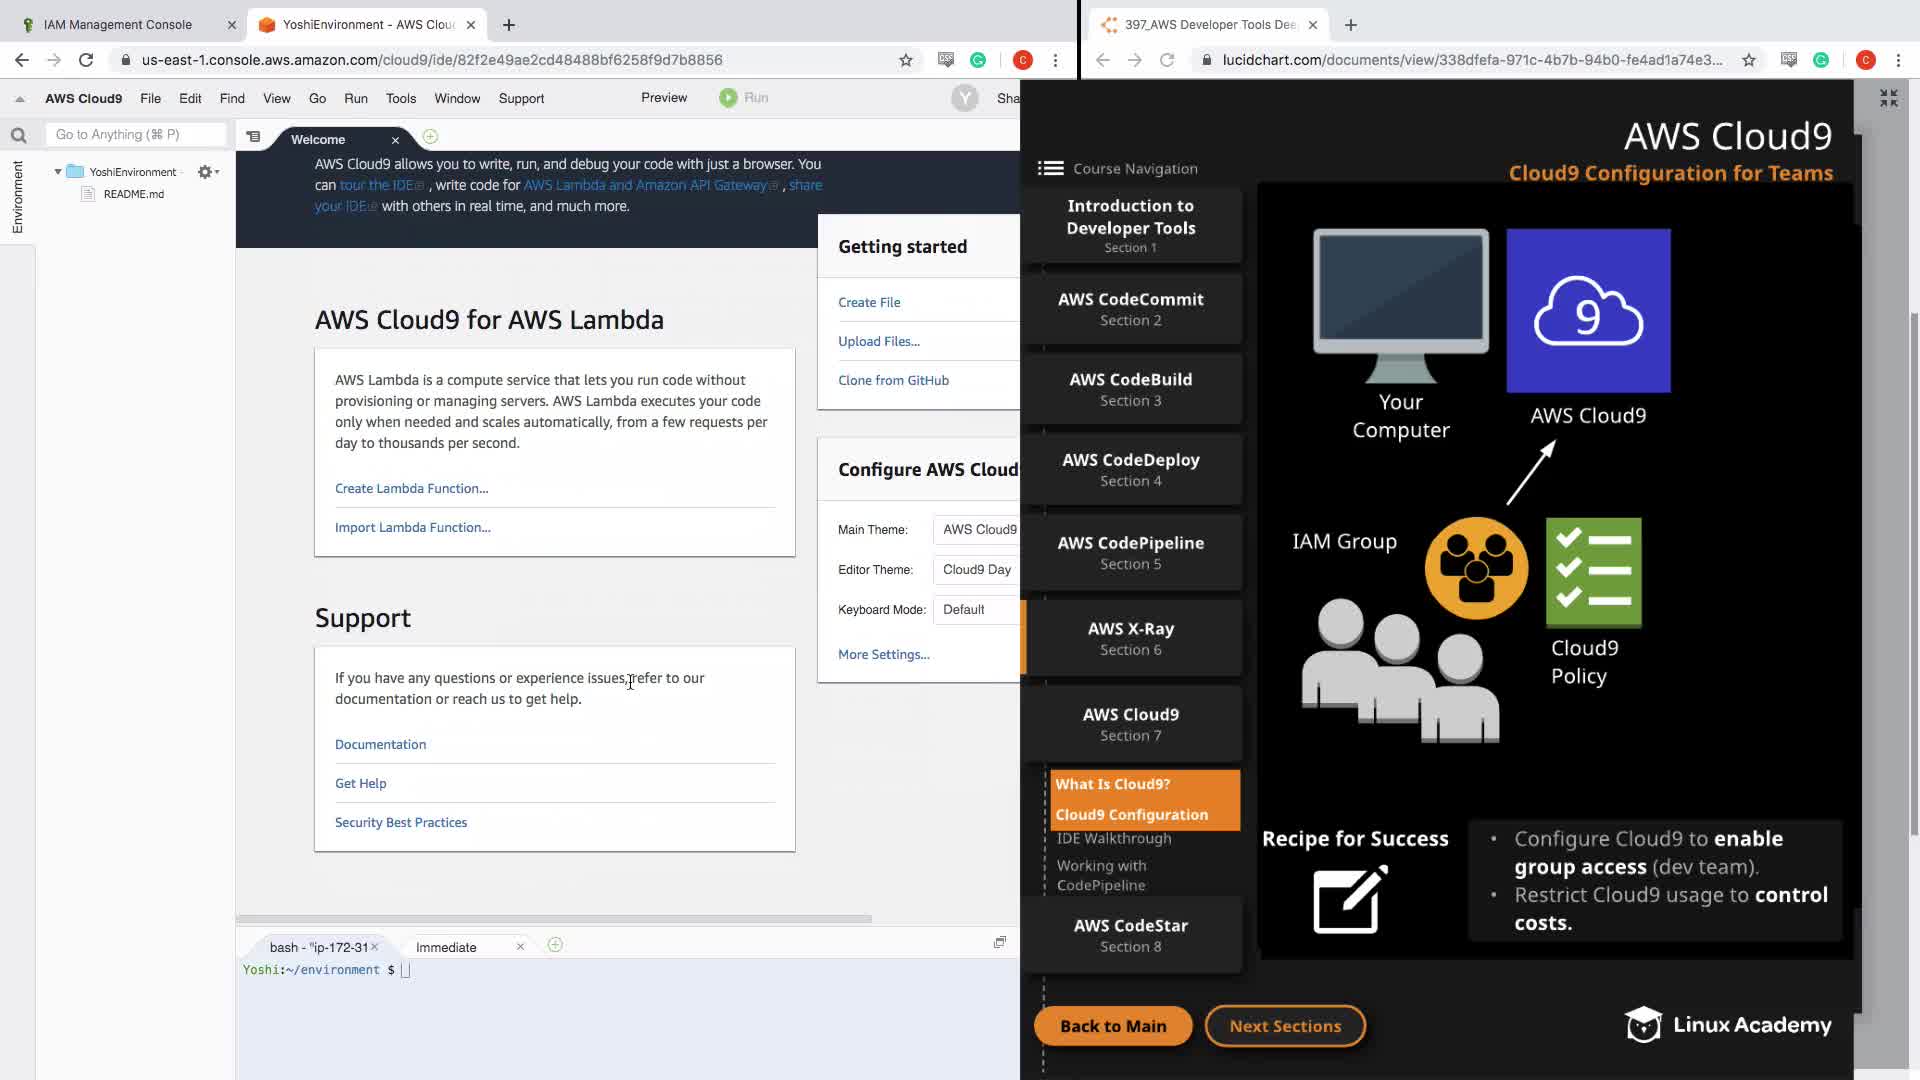Screen dimensions: 1920x1080
Task: Open new tab with green plus icon beside Welcome
Action: (430, 137)
